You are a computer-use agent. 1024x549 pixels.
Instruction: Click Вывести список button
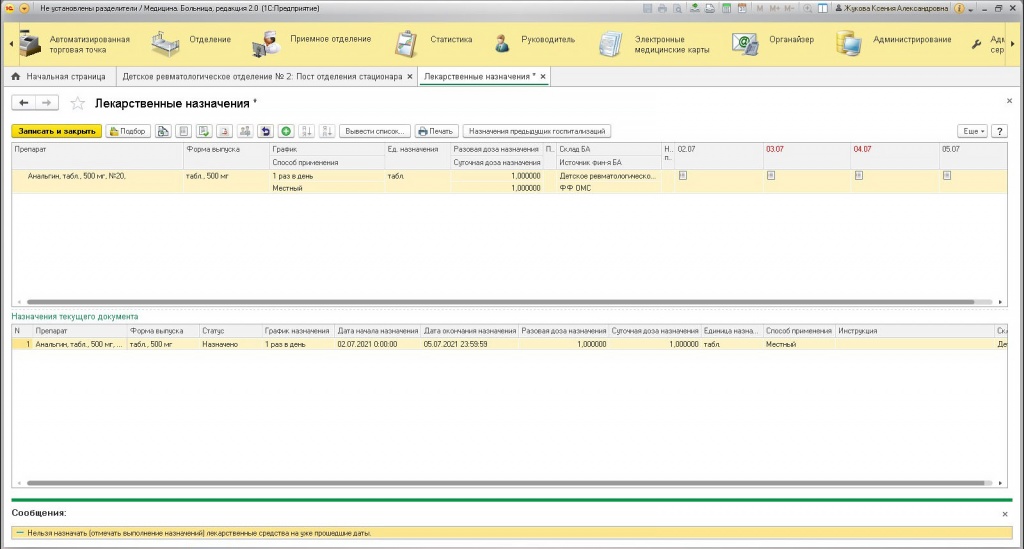click(x=375, y=131)
